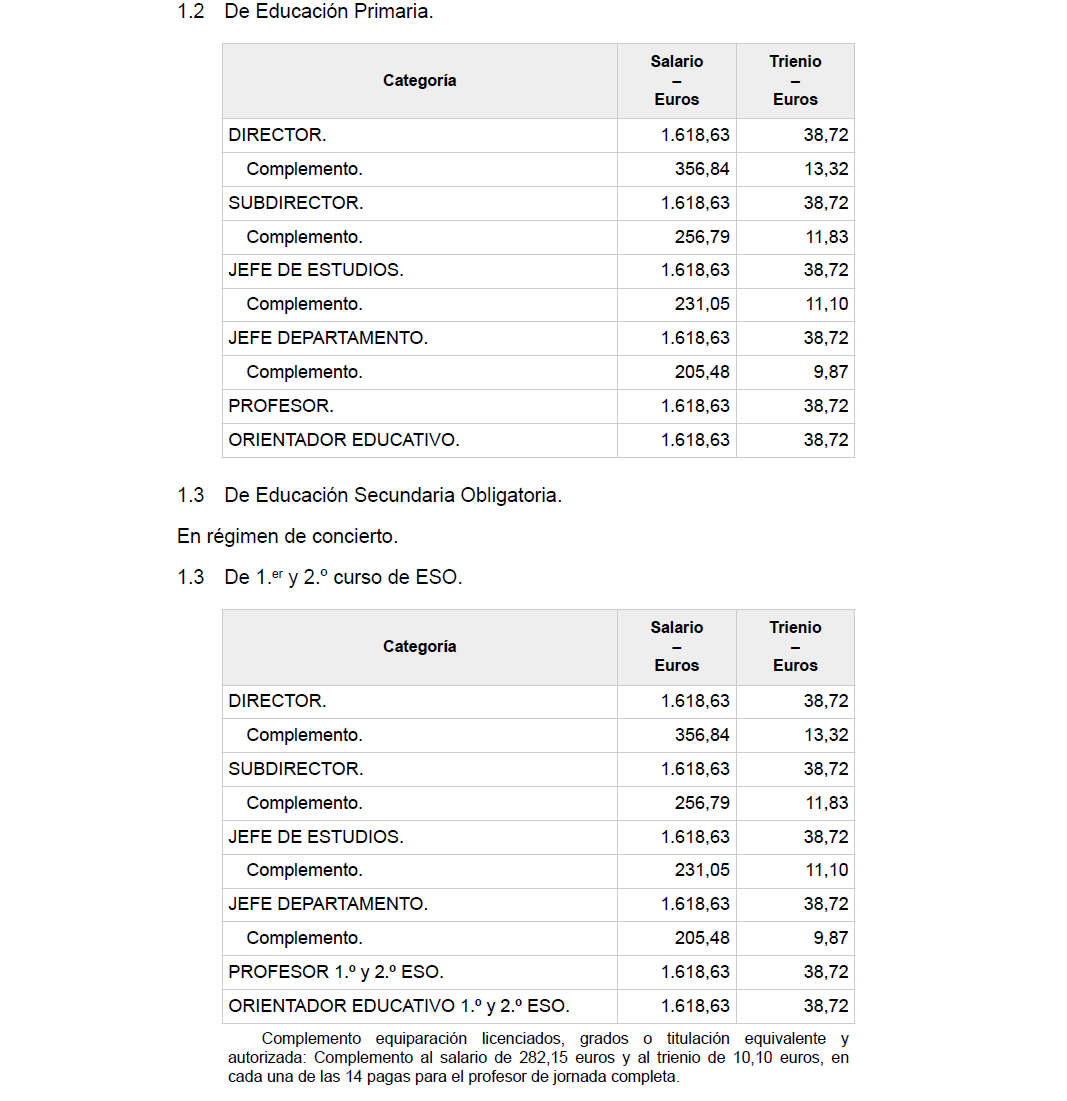Click Trienio Euros header in the ESO table

(795, 647)
